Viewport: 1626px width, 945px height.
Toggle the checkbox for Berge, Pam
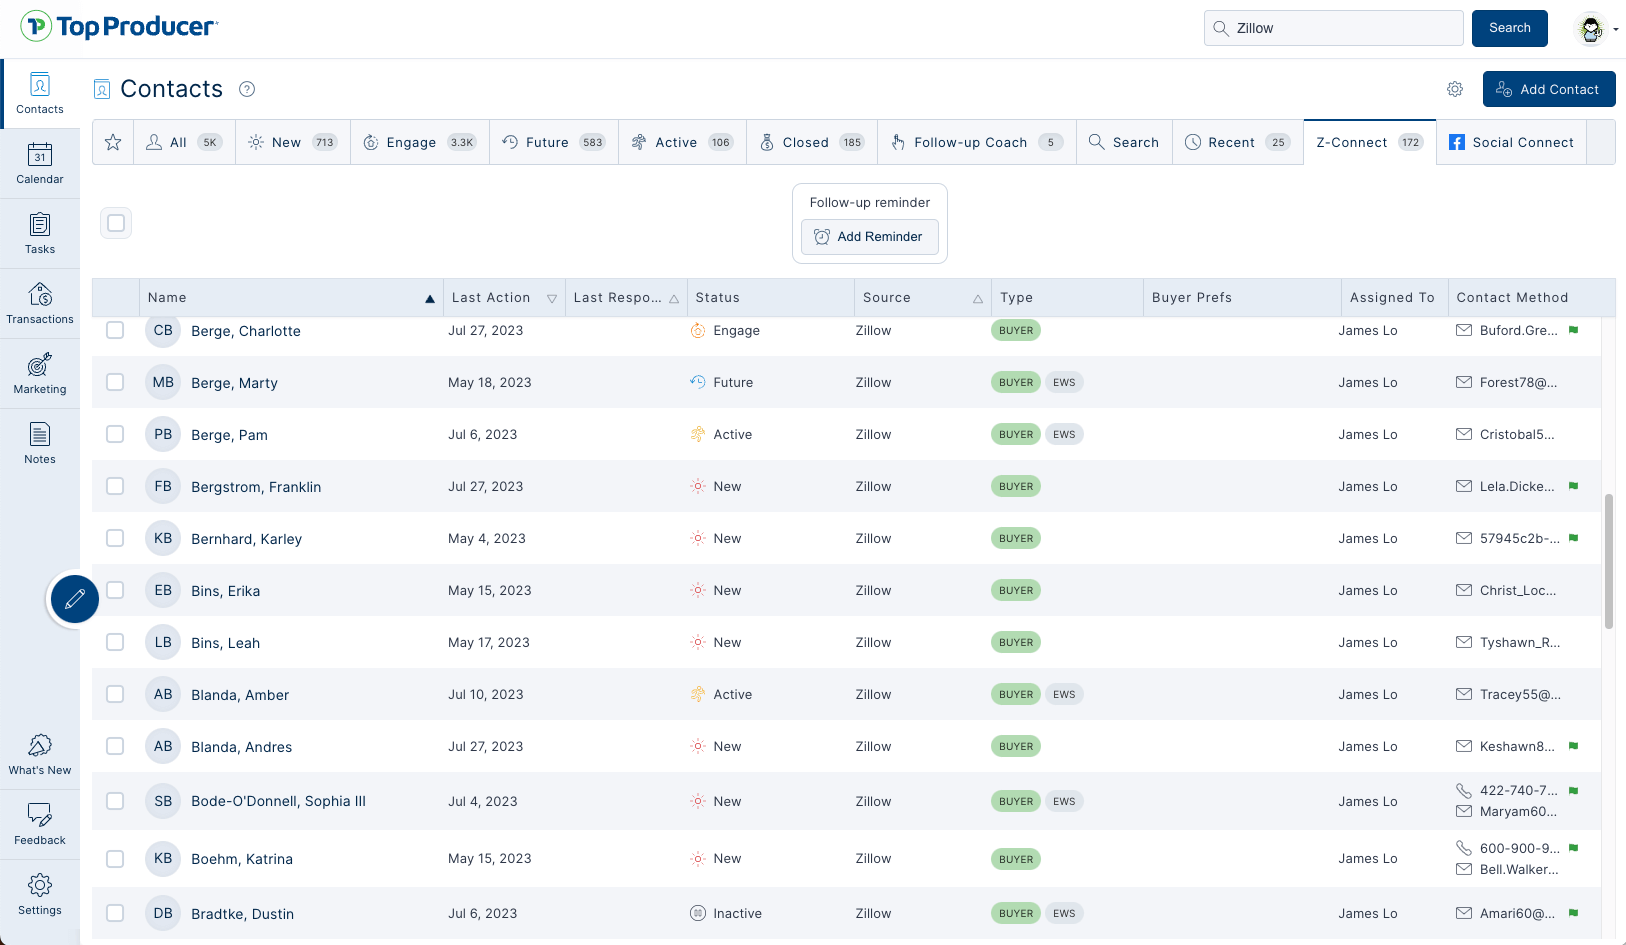pos(115,434)
